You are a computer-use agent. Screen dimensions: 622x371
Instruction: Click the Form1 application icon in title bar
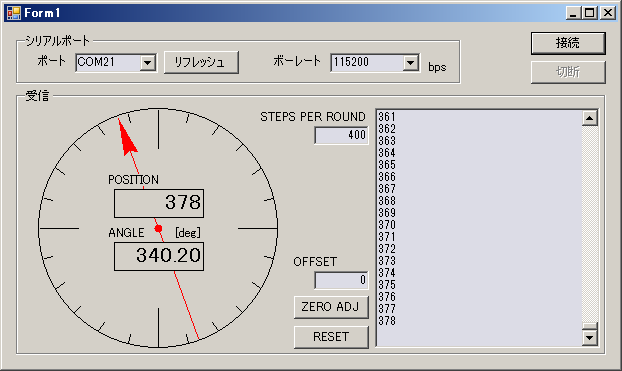pyautogui.click(x=13, y=13)
